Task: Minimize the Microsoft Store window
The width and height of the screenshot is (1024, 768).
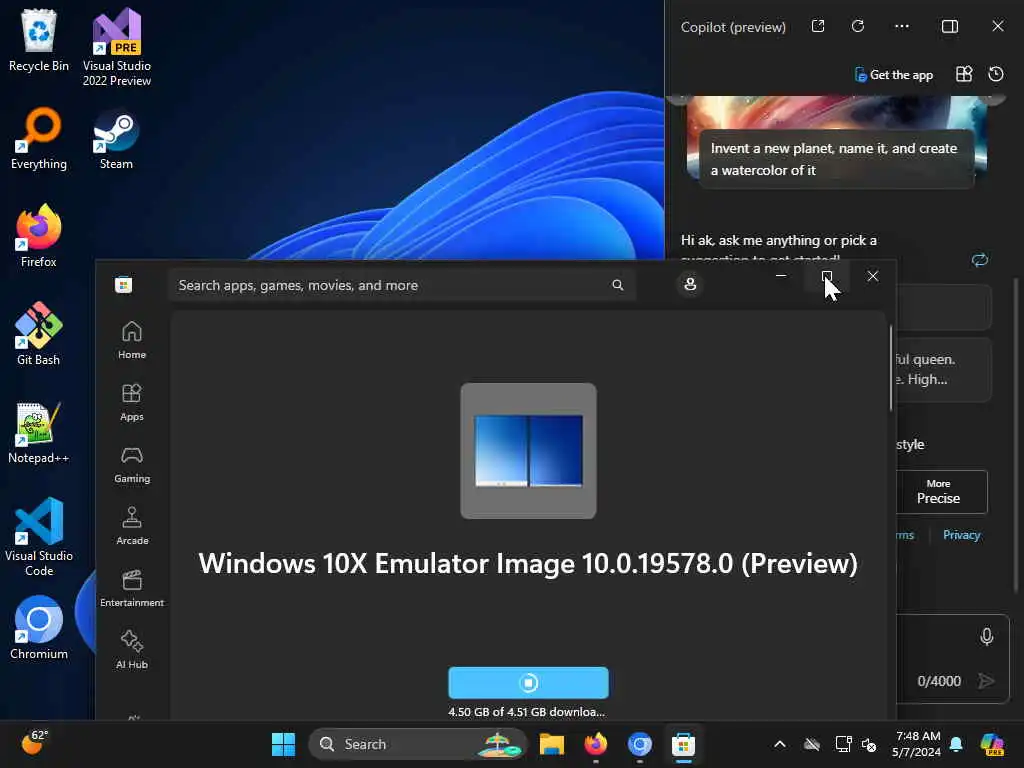Action: 780,276
